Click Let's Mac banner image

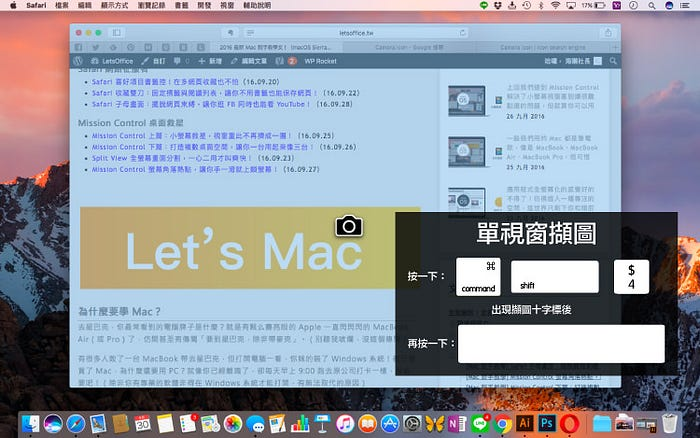[x=250, y=248]
